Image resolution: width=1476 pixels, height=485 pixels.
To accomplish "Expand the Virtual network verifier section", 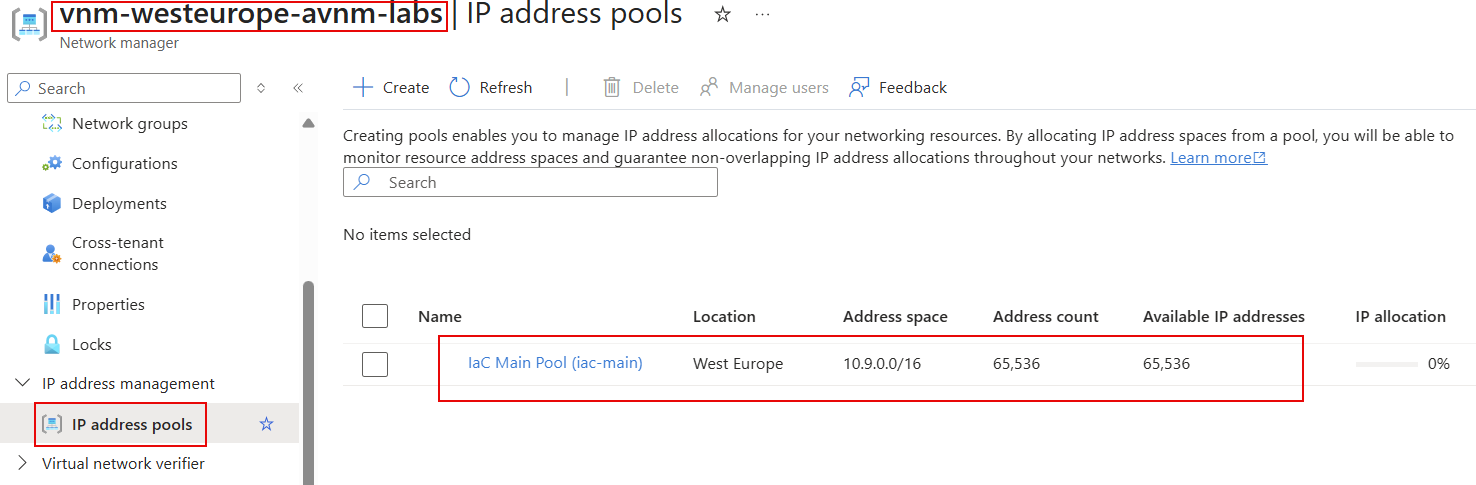I will (22, 464).
